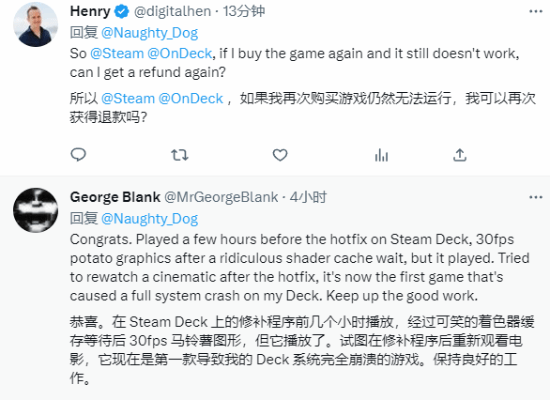Image resolution: width=550 pixels, height=400 pixels.
Task: Open more options on Henry's tweet
Action: coord(536,12)
